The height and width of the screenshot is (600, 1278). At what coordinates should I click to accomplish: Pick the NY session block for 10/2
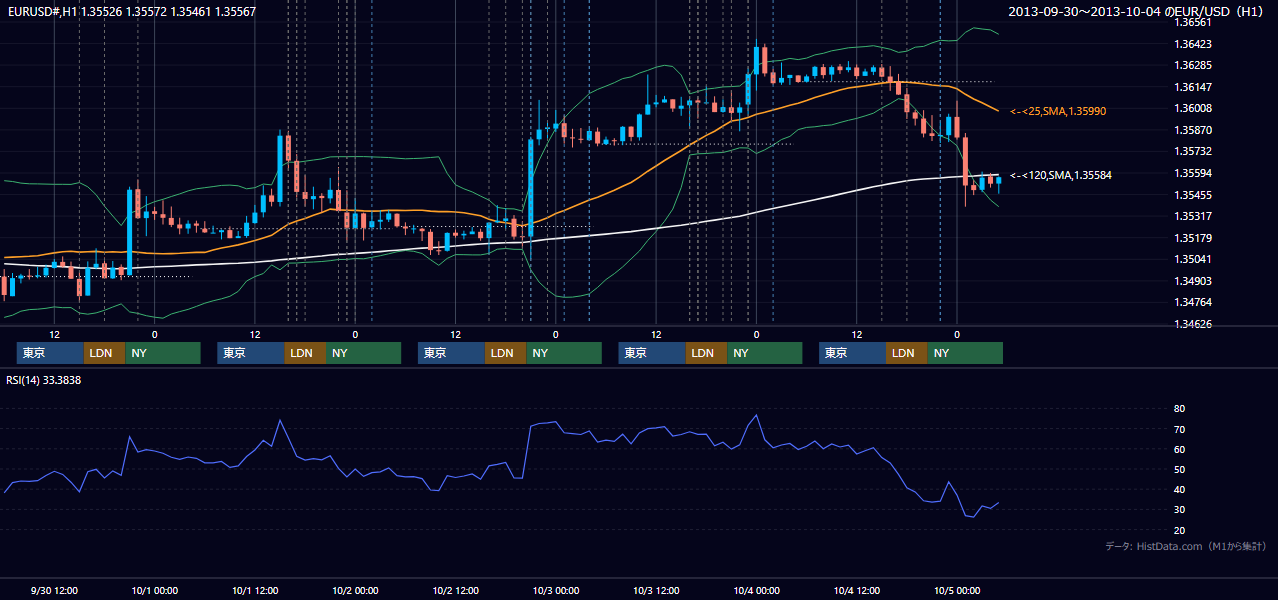point(564,353)
